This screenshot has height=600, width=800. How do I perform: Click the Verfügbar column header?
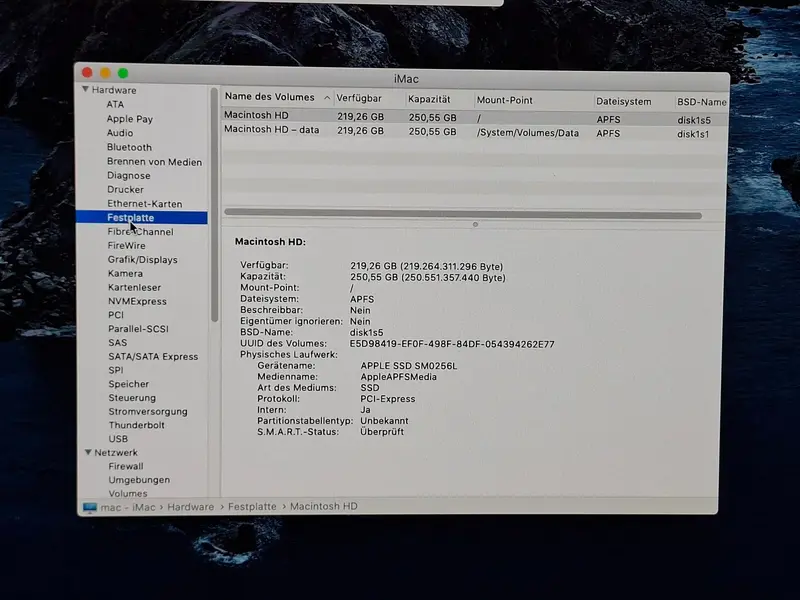pos(359,98)
